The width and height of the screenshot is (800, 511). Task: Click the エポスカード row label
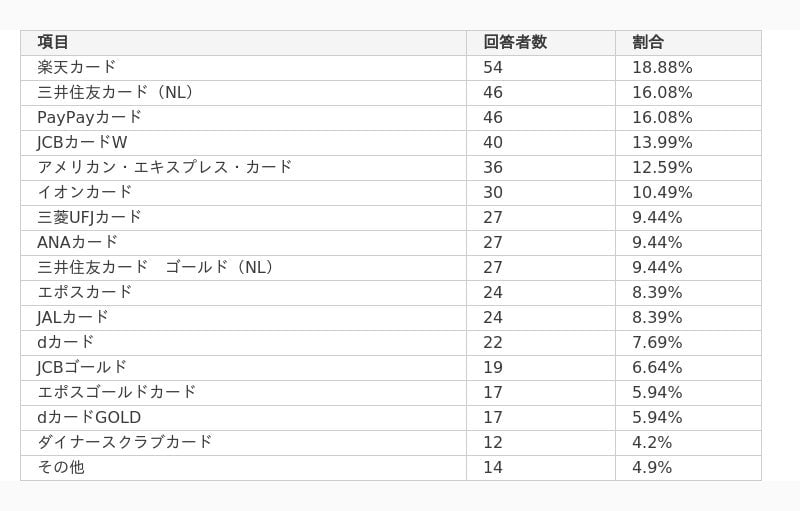(85, 292)
